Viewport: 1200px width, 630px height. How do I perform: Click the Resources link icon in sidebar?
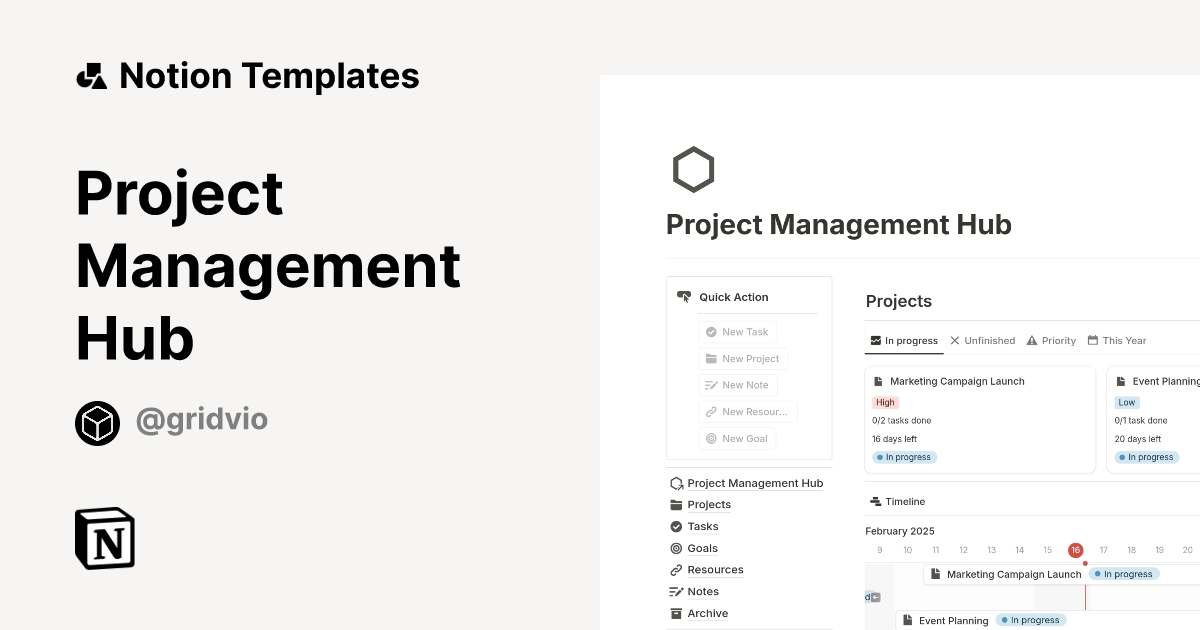point(677,569)
